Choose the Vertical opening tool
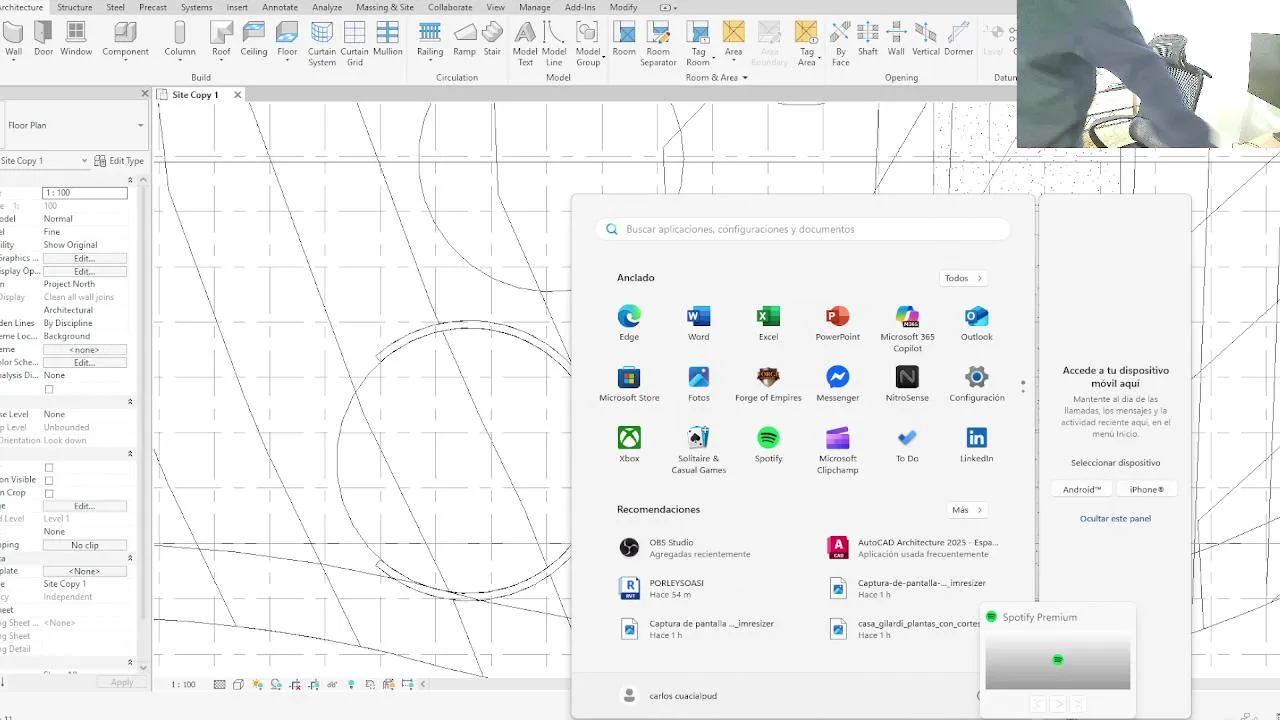 [x=926, y=39]
